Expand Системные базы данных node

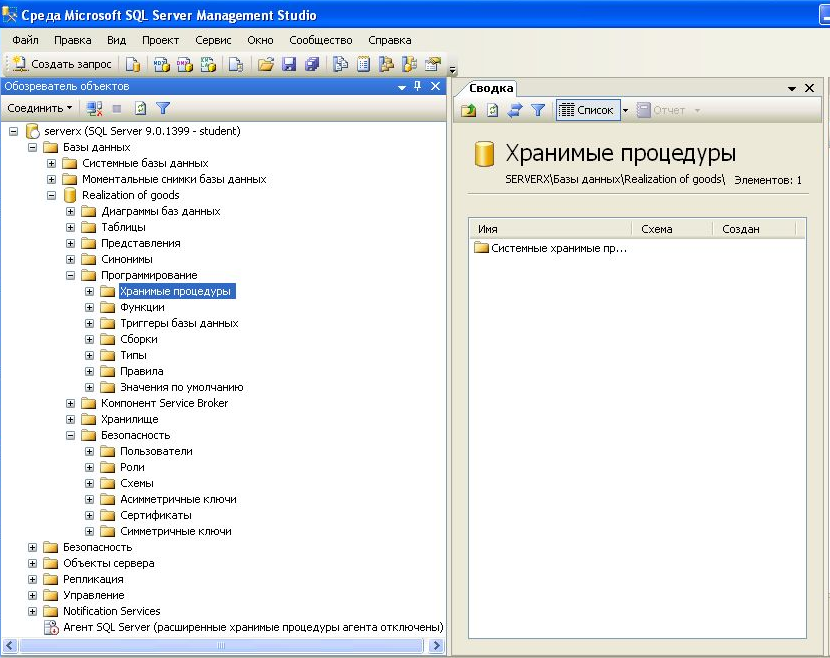coord(51,163)
